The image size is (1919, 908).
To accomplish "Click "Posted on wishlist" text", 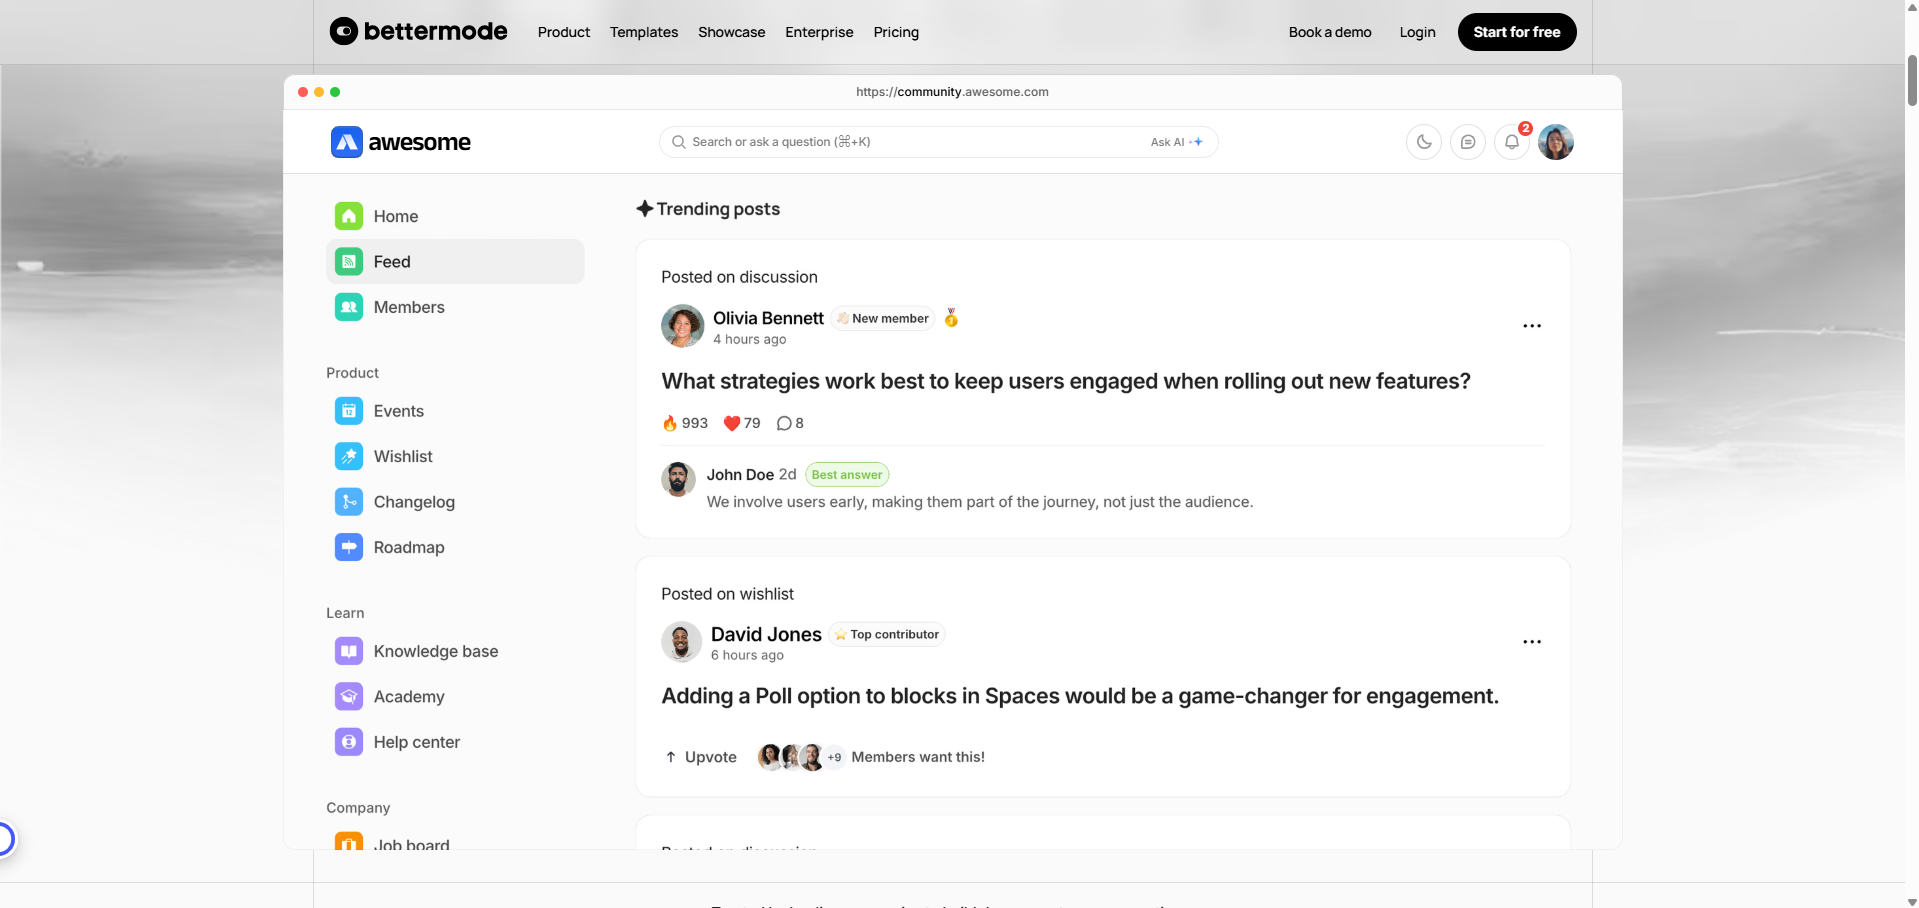I will coord(727,594).
